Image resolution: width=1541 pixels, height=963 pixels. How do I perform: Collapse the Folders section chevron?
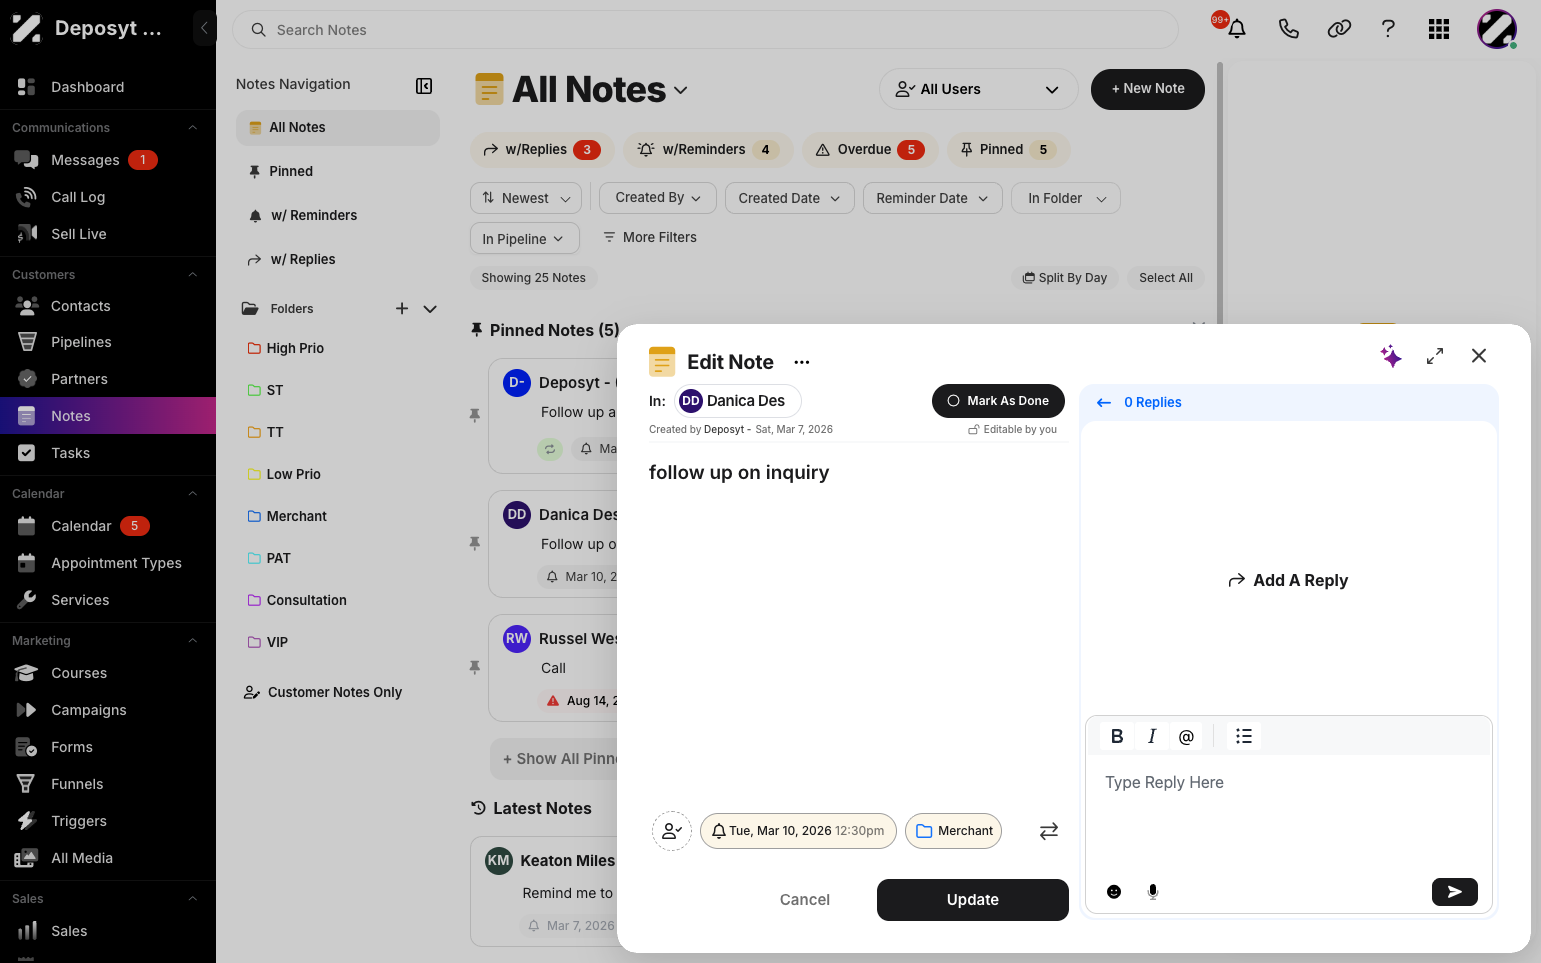coord(430,309)
